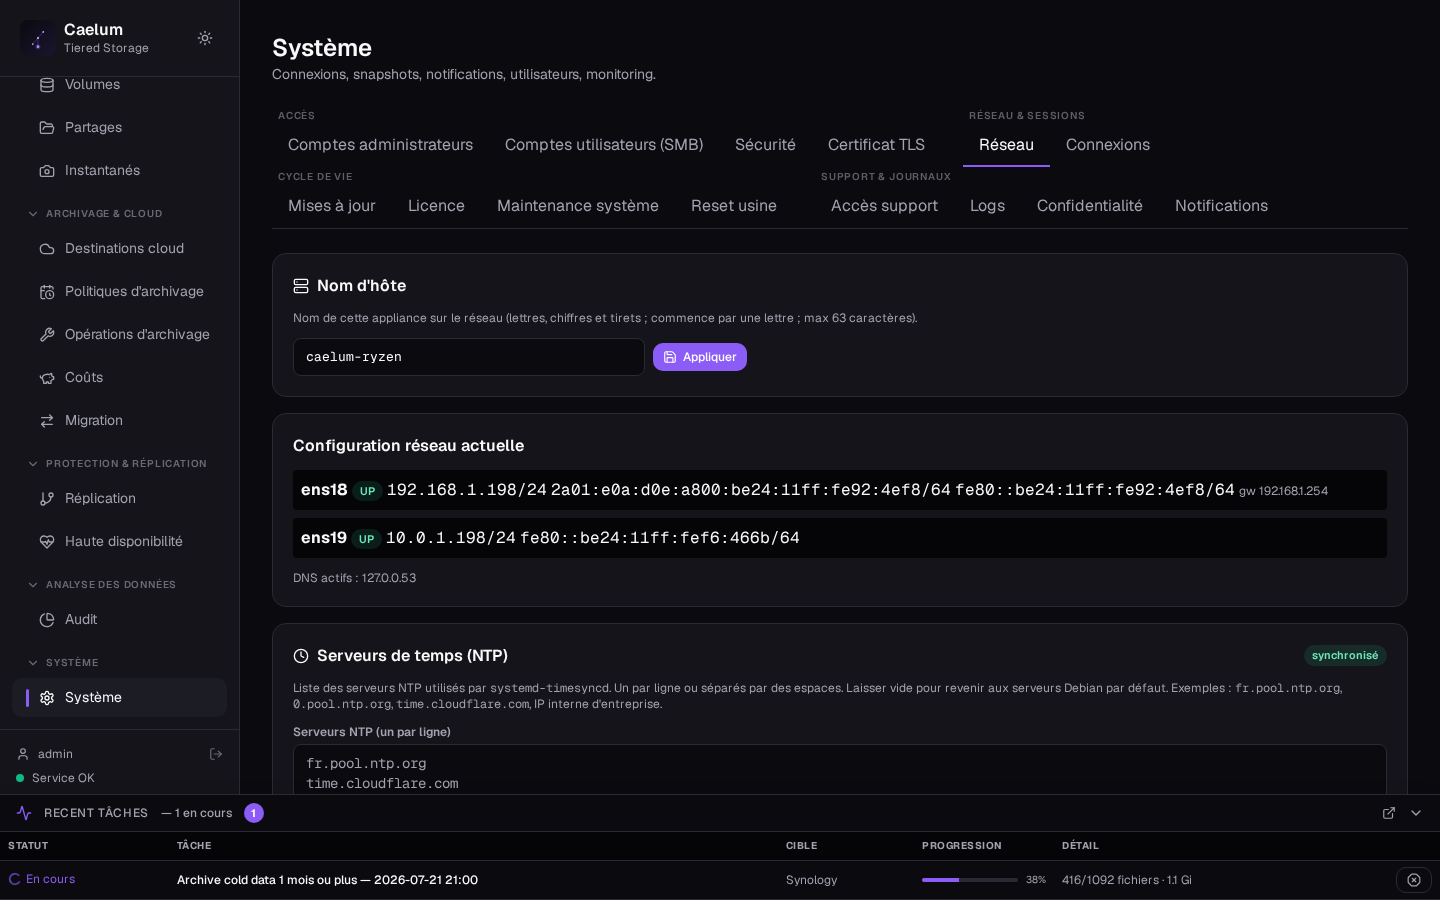Open Haute disponibilité page

[119, 542]
